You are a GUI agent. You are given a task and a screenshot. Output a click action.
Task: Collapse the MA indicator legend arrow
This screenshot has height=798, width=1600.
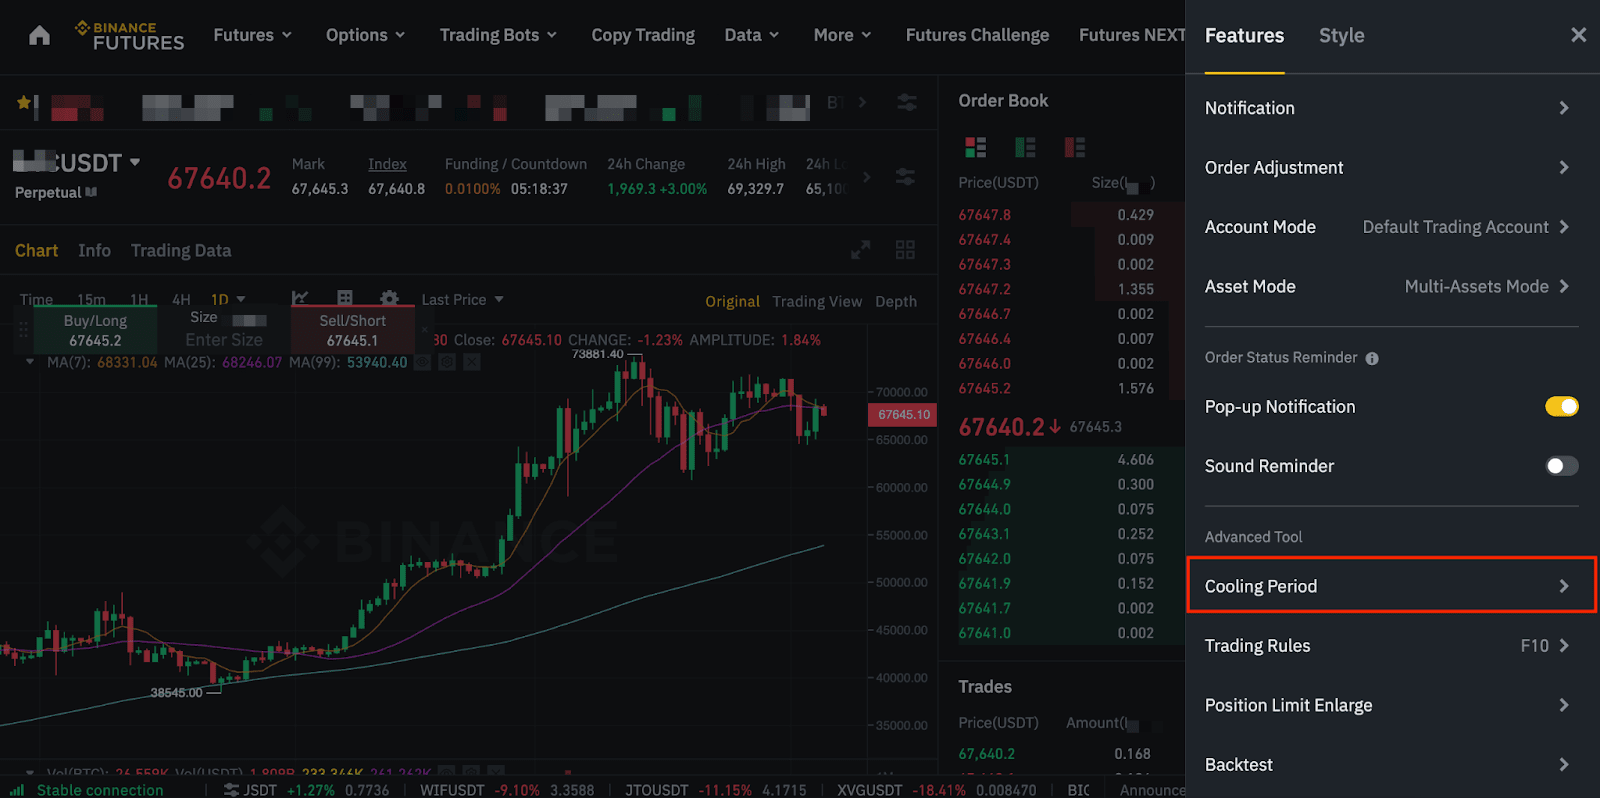click(x=30, y=362)
